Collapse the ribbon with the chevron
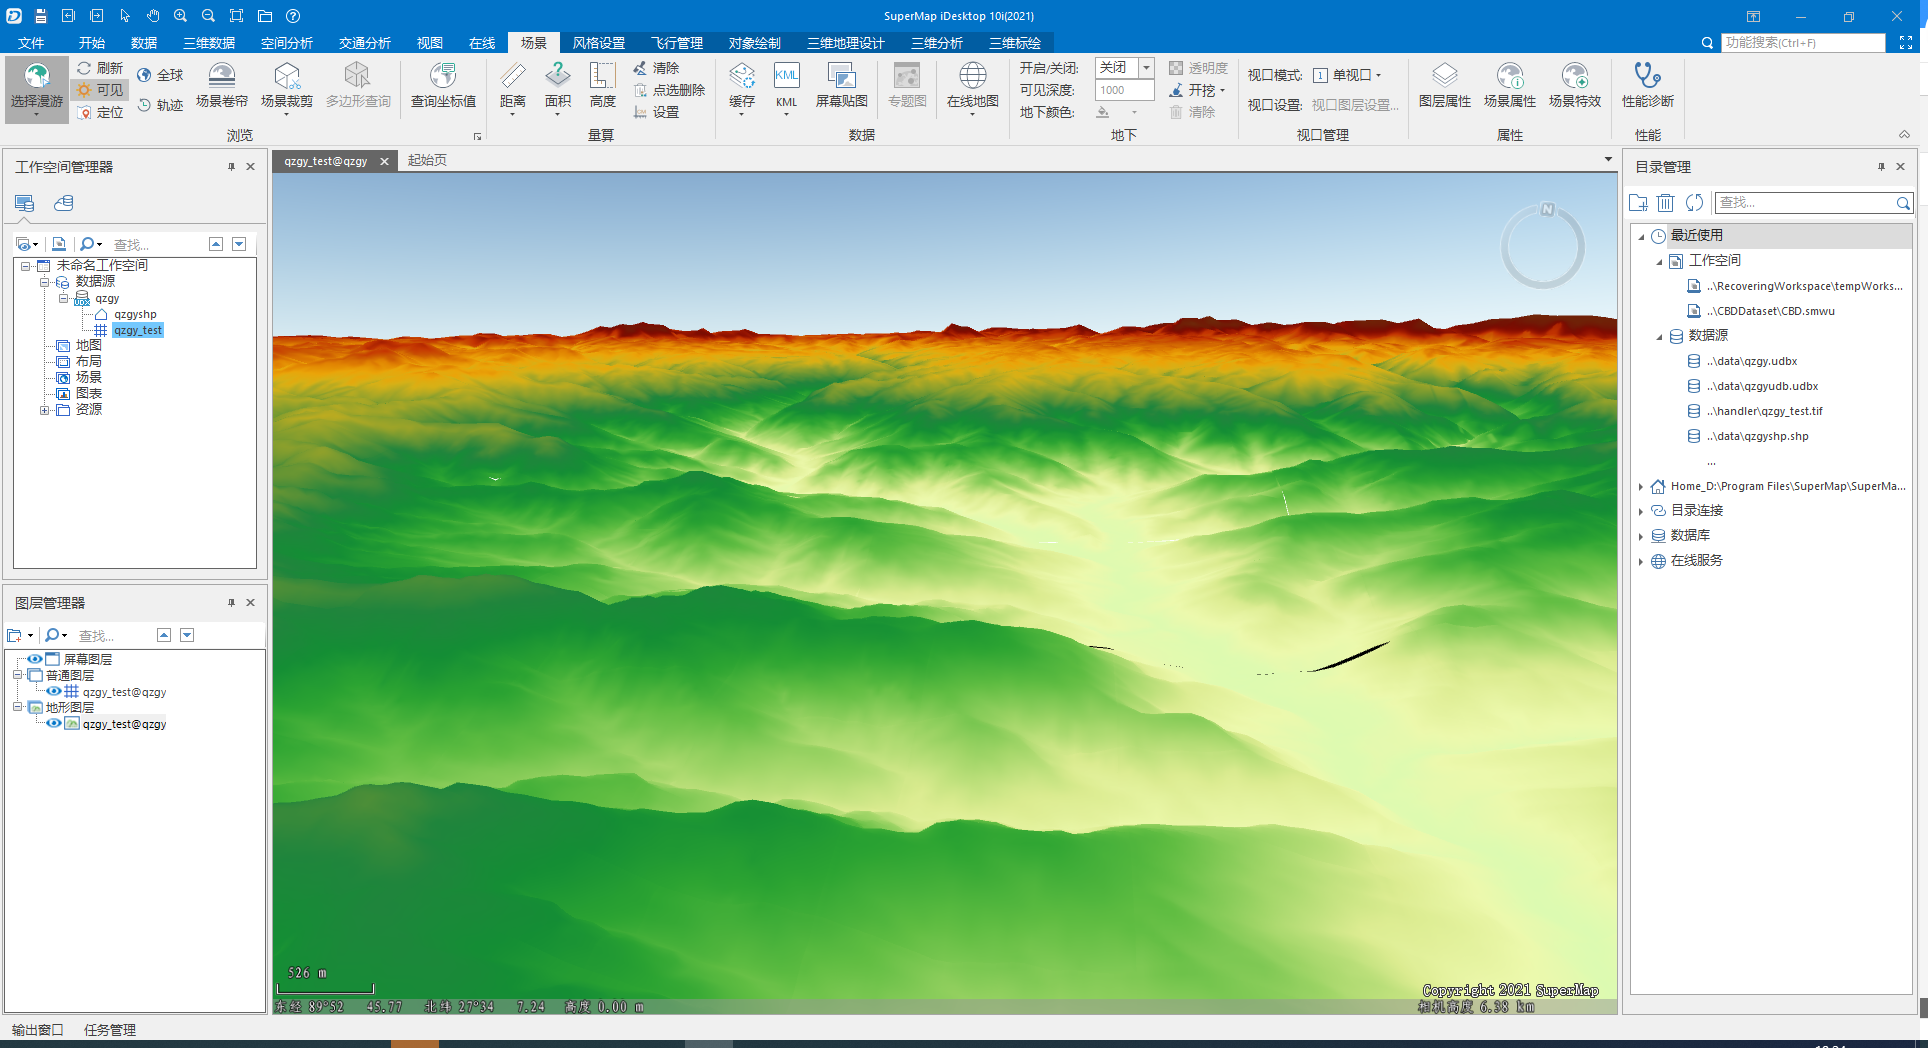 tap(1904, 135)
